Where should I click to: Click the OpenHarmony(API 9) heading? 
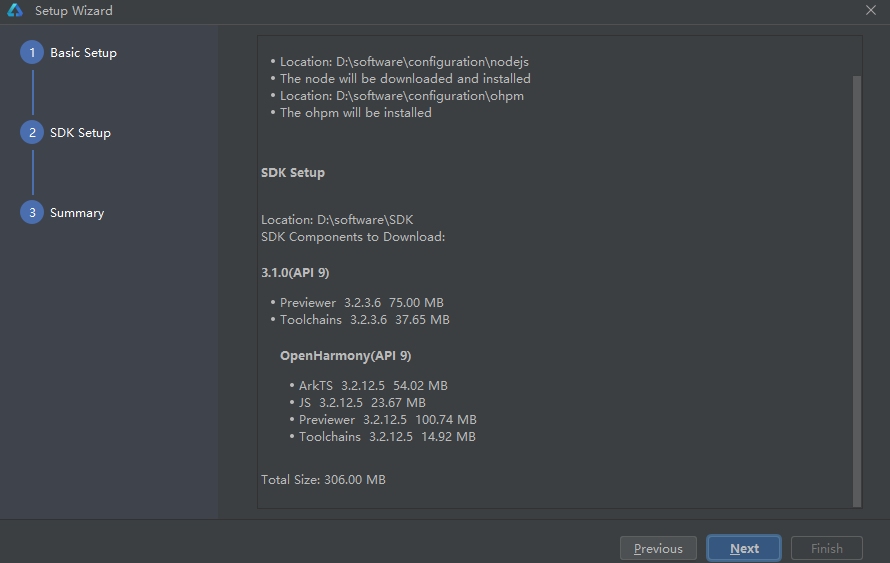point(345,356)
